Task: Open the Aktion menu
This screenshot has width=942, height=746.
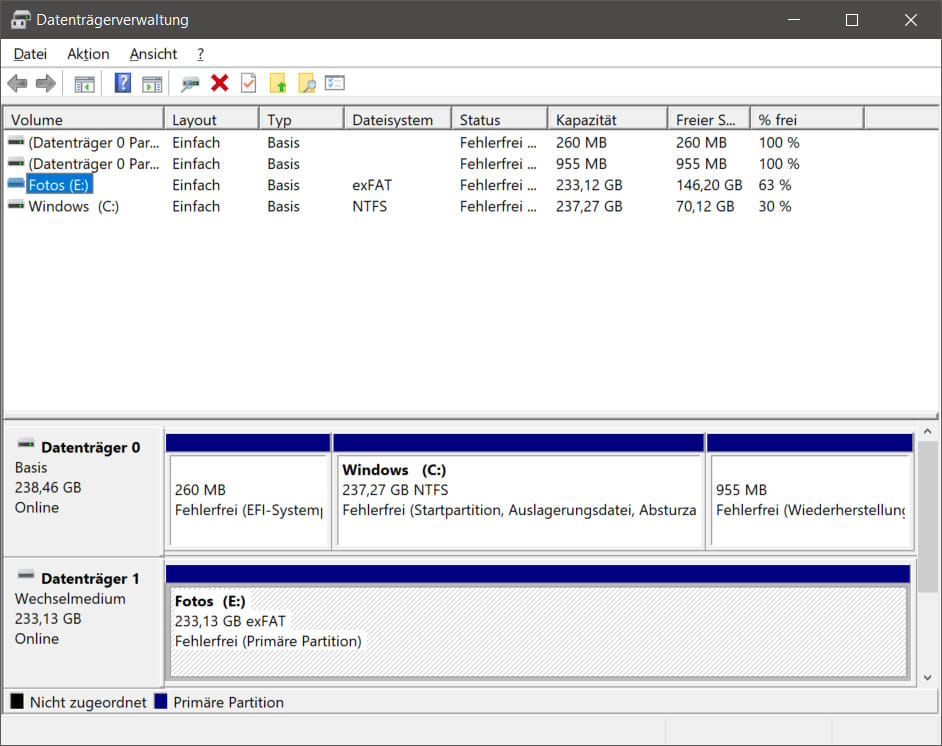Action: tap(88, 54)
